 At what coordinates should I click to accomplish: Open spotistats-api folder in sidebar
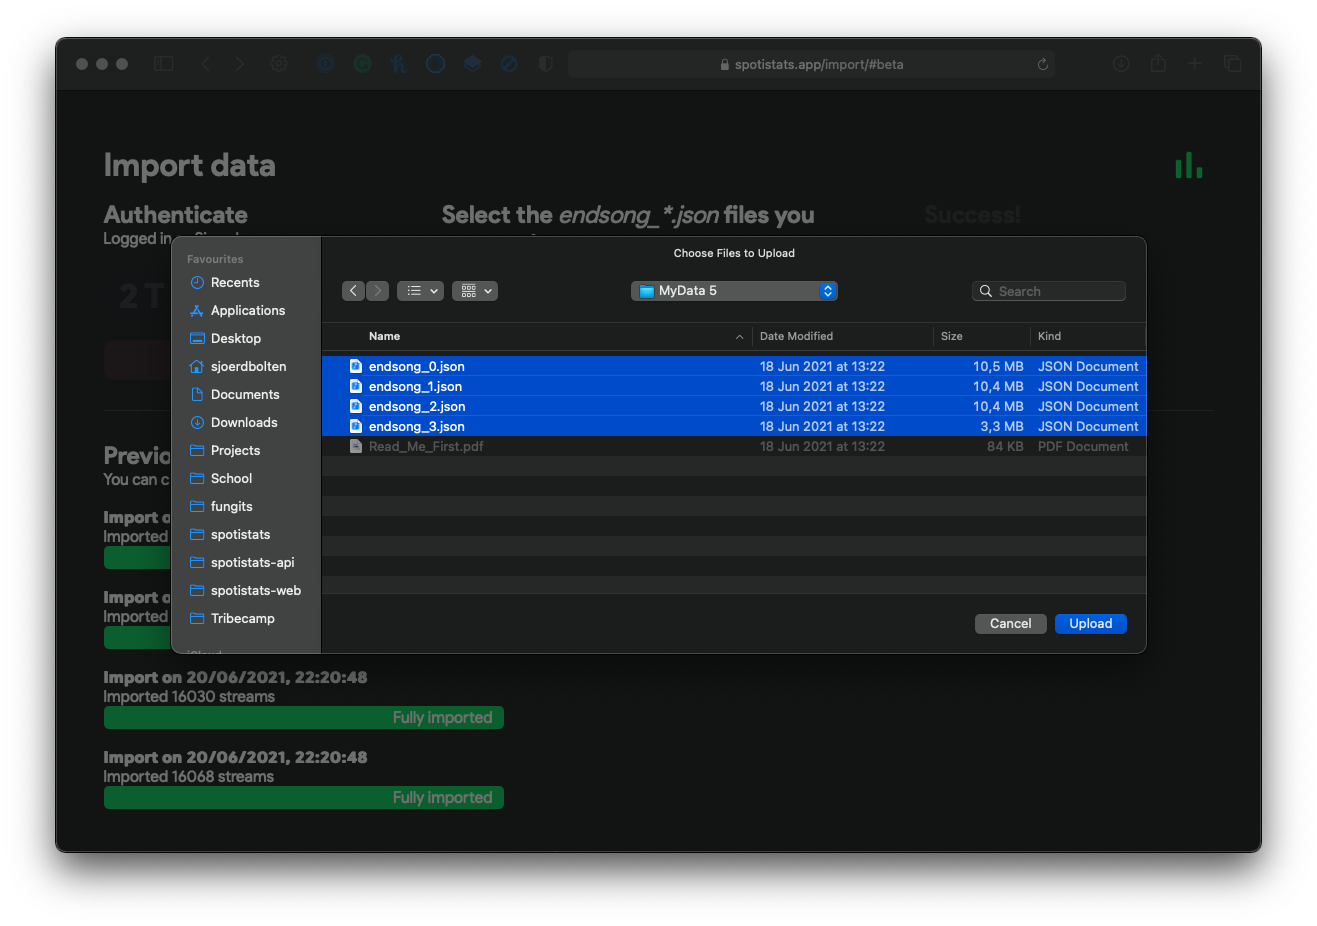(x=252, y=563)
